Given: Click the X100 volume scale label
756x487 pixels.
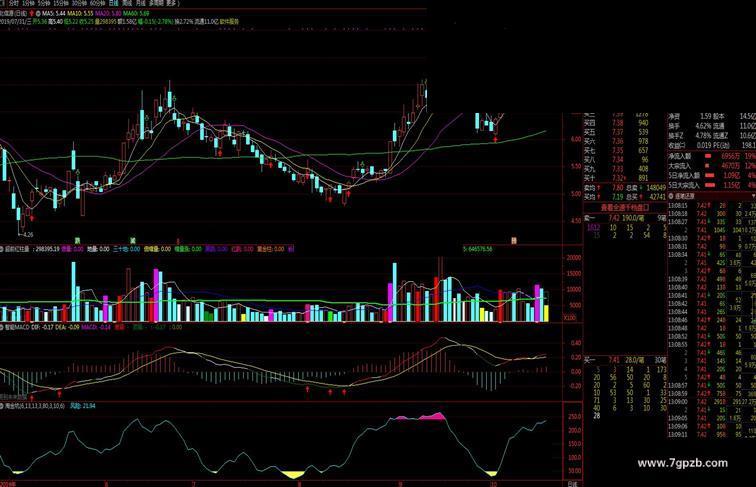Looking at the screenshot, I should click(570, 318).
